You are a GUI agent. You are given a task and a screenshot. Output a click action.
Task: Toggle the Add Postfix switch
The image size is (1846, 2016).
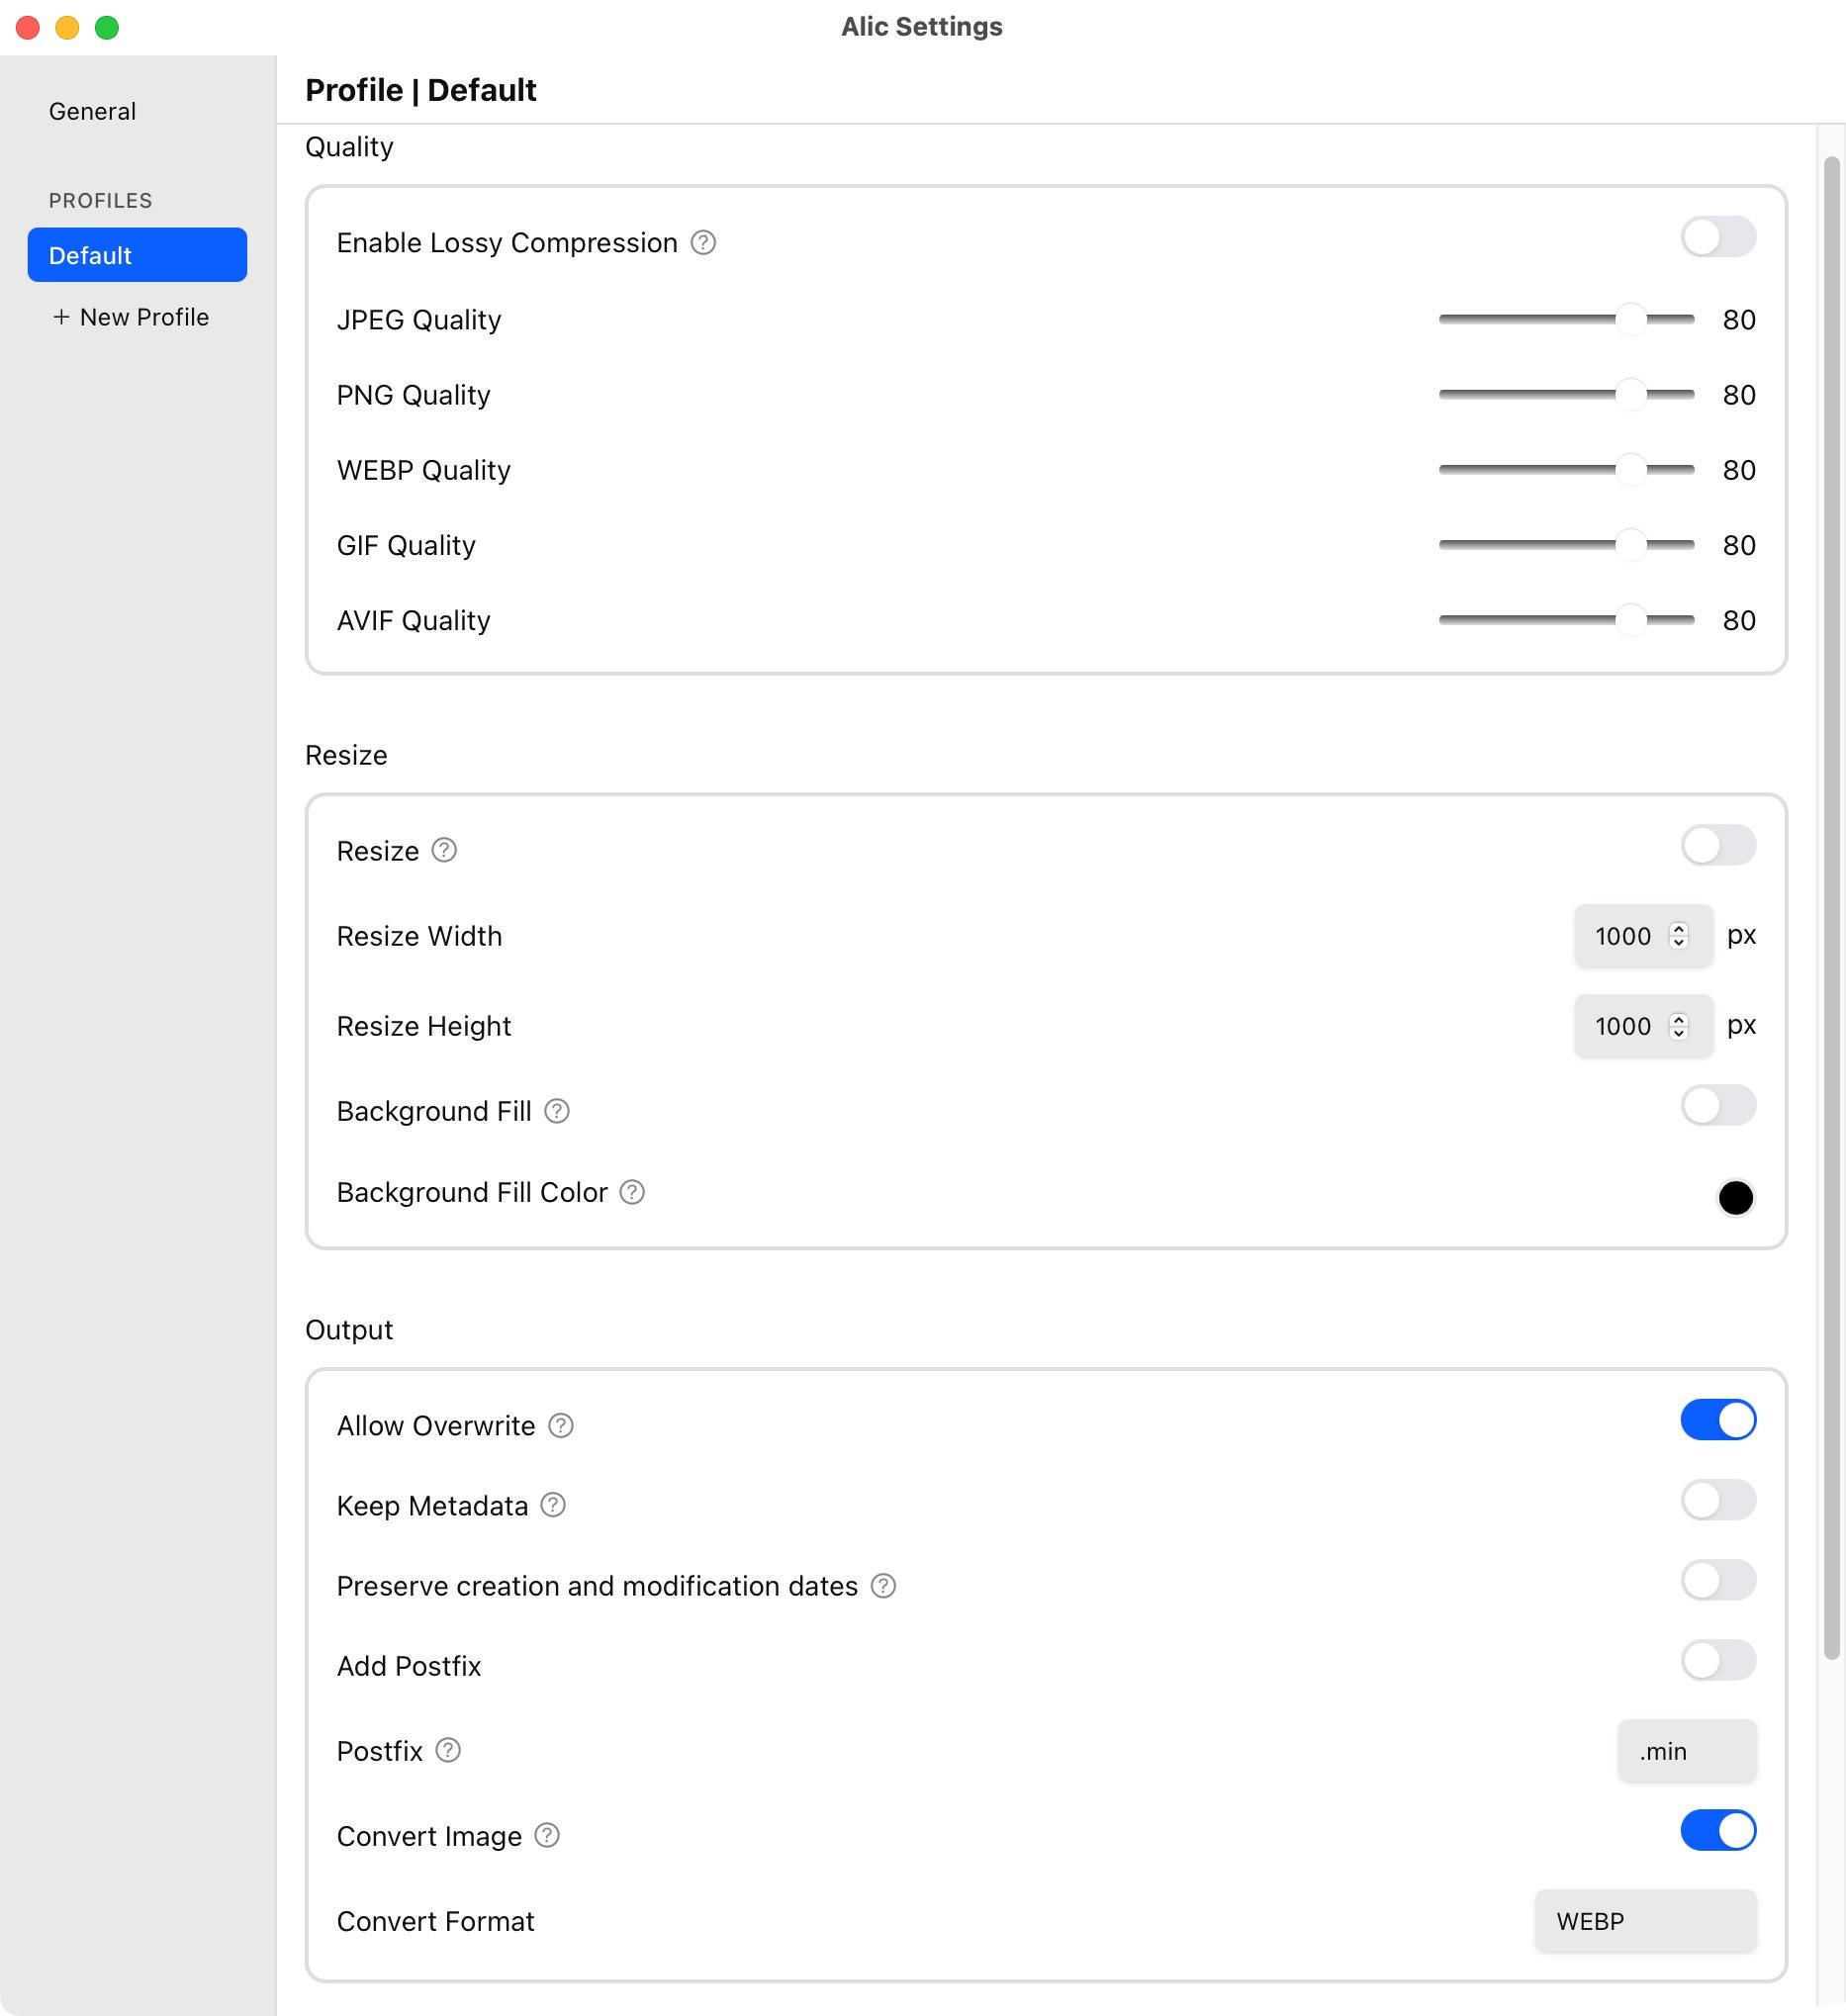(1718, 1661)
